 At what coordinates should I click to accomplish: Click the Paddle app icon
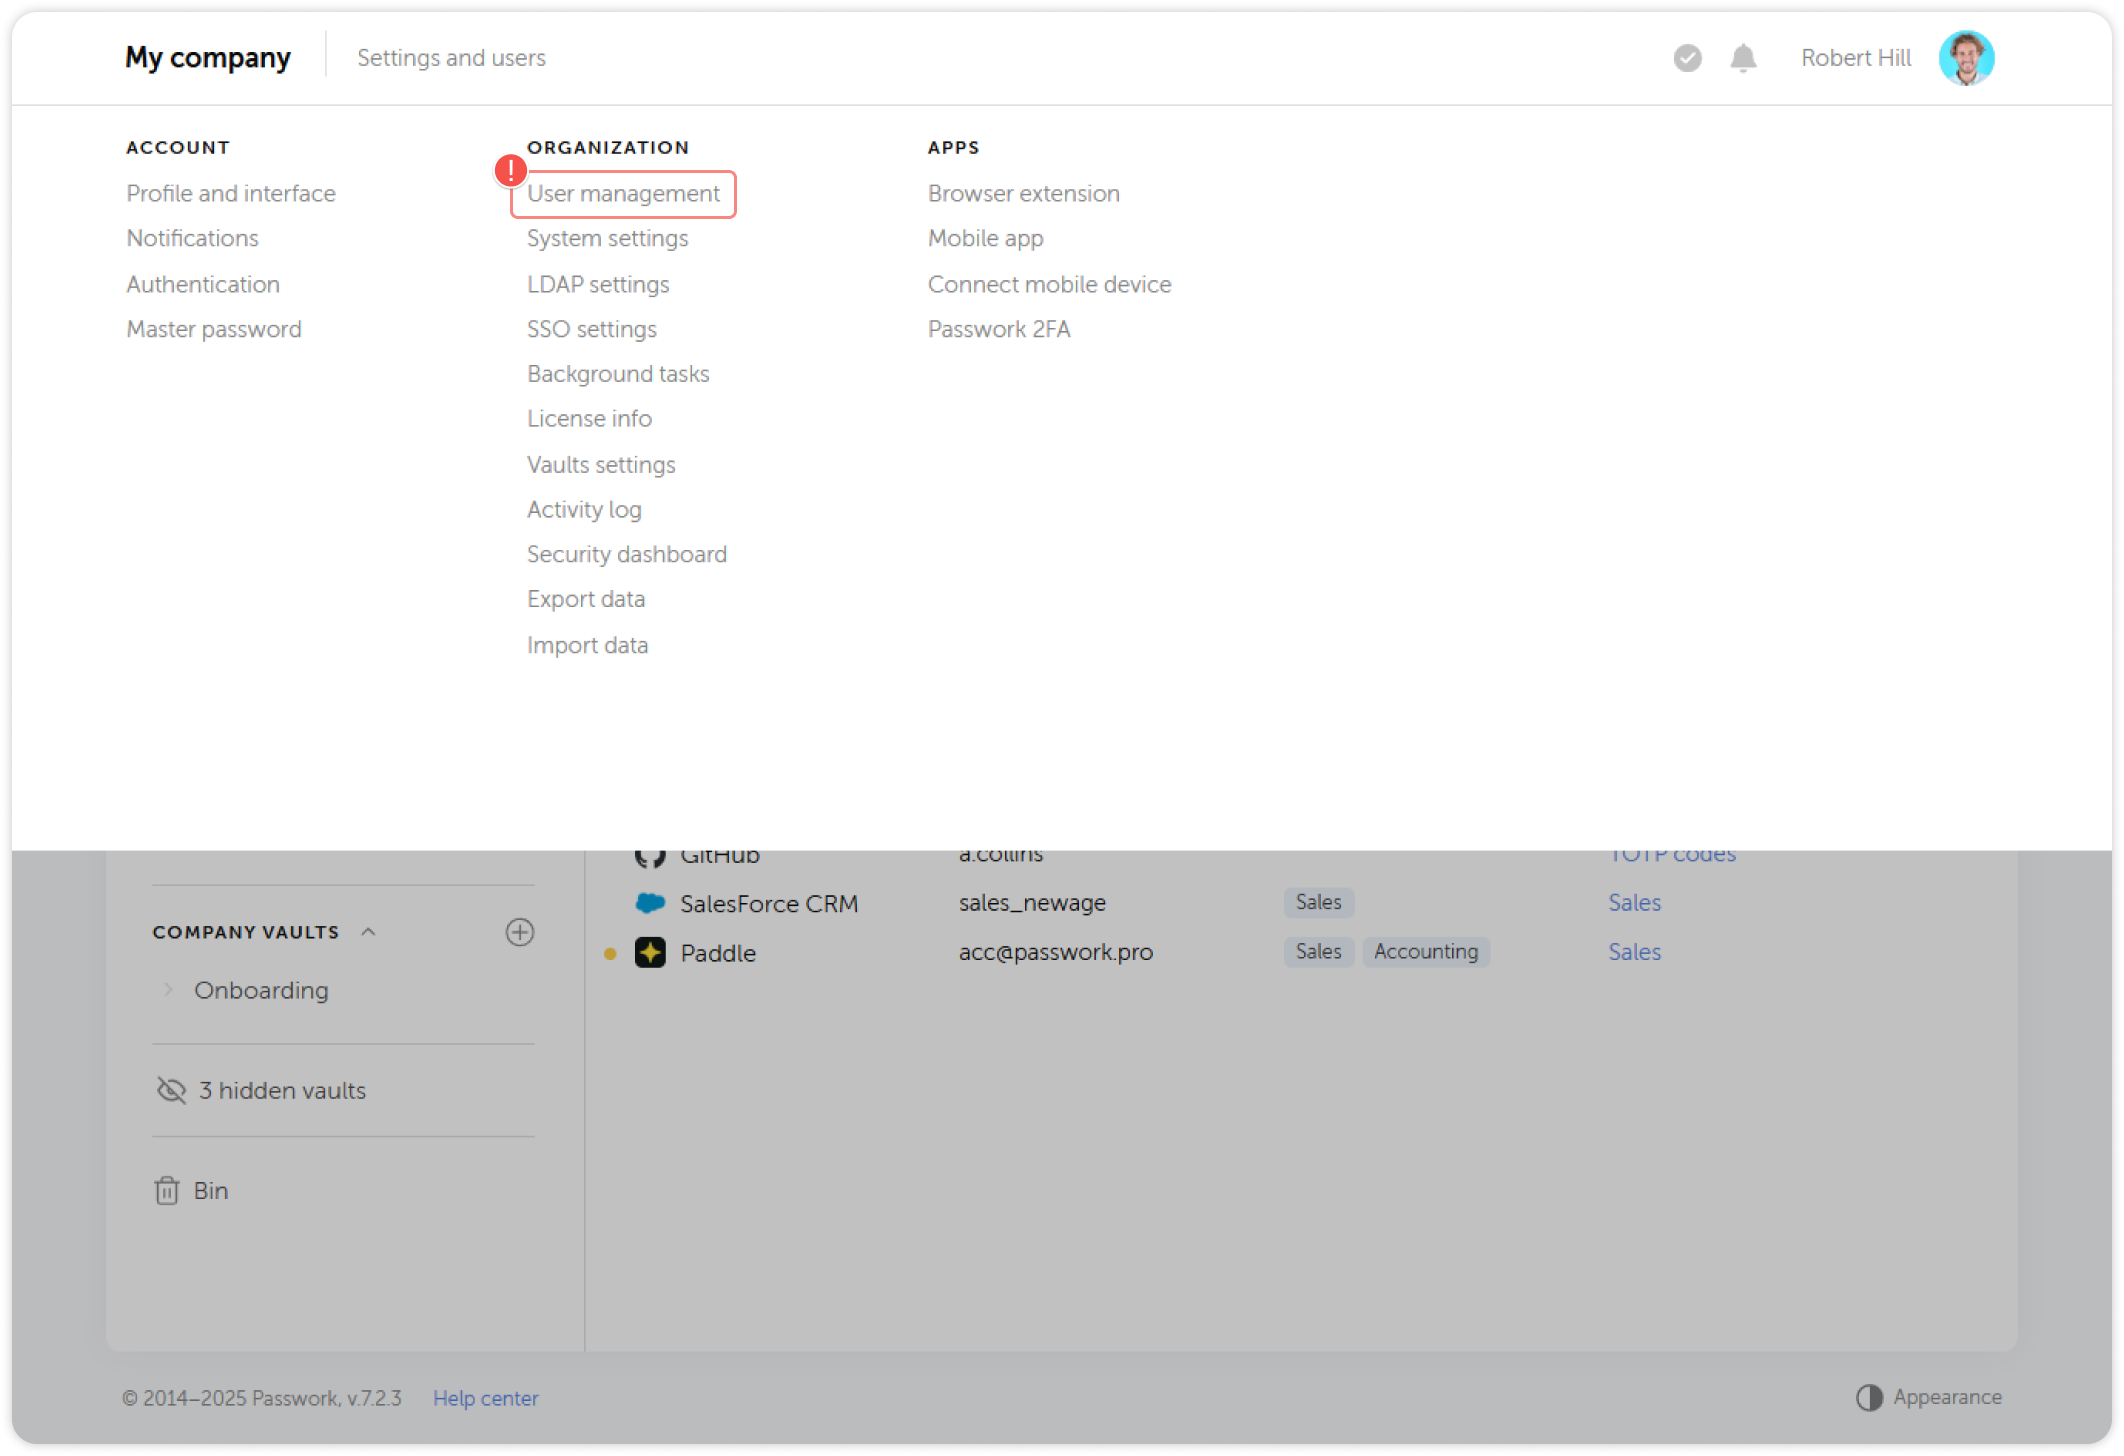click(650, 952)
